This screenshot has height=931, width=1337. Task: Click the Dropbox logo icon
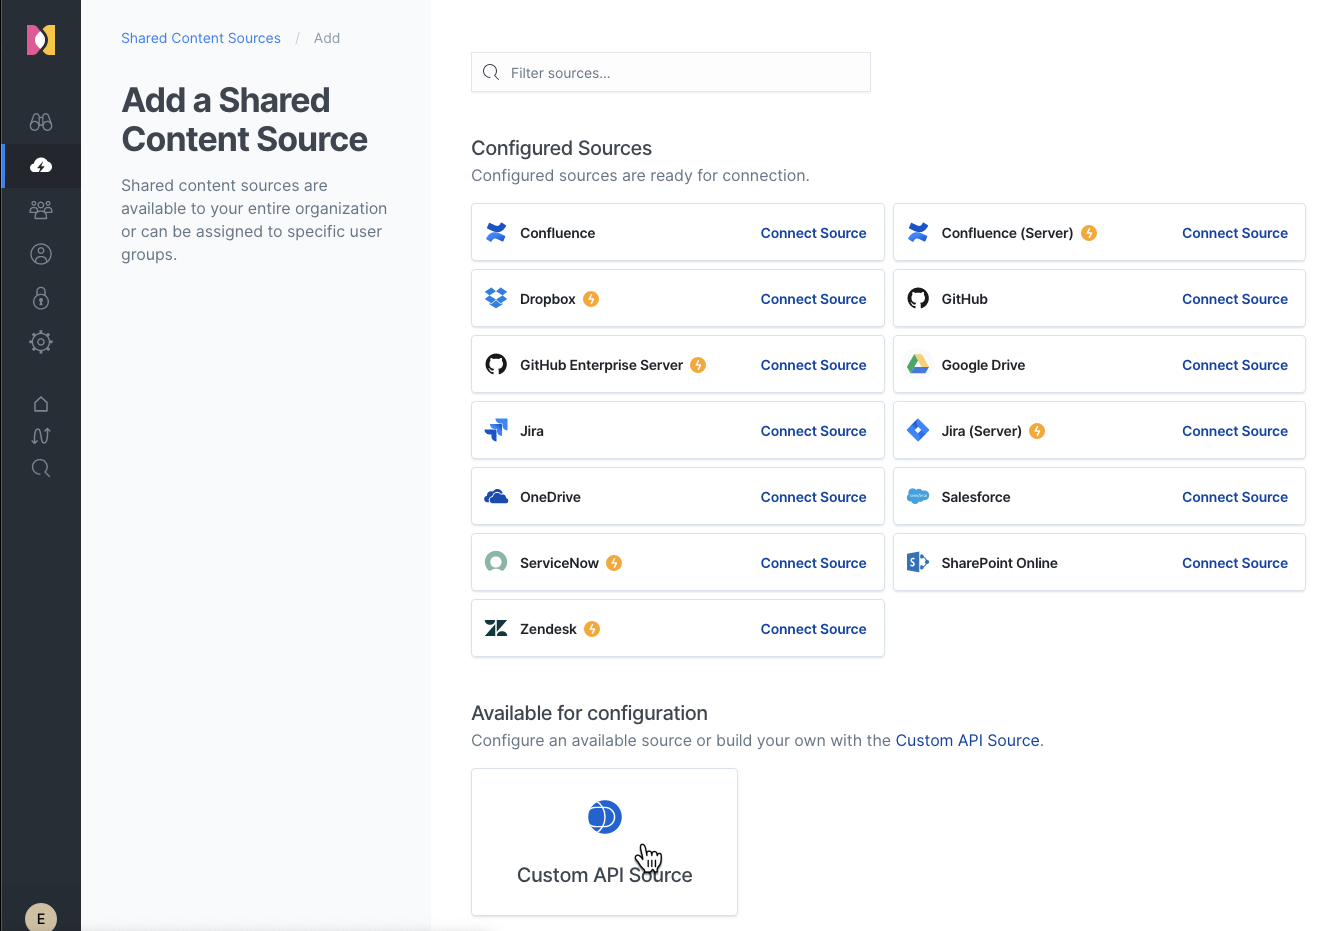pos(496,298)
